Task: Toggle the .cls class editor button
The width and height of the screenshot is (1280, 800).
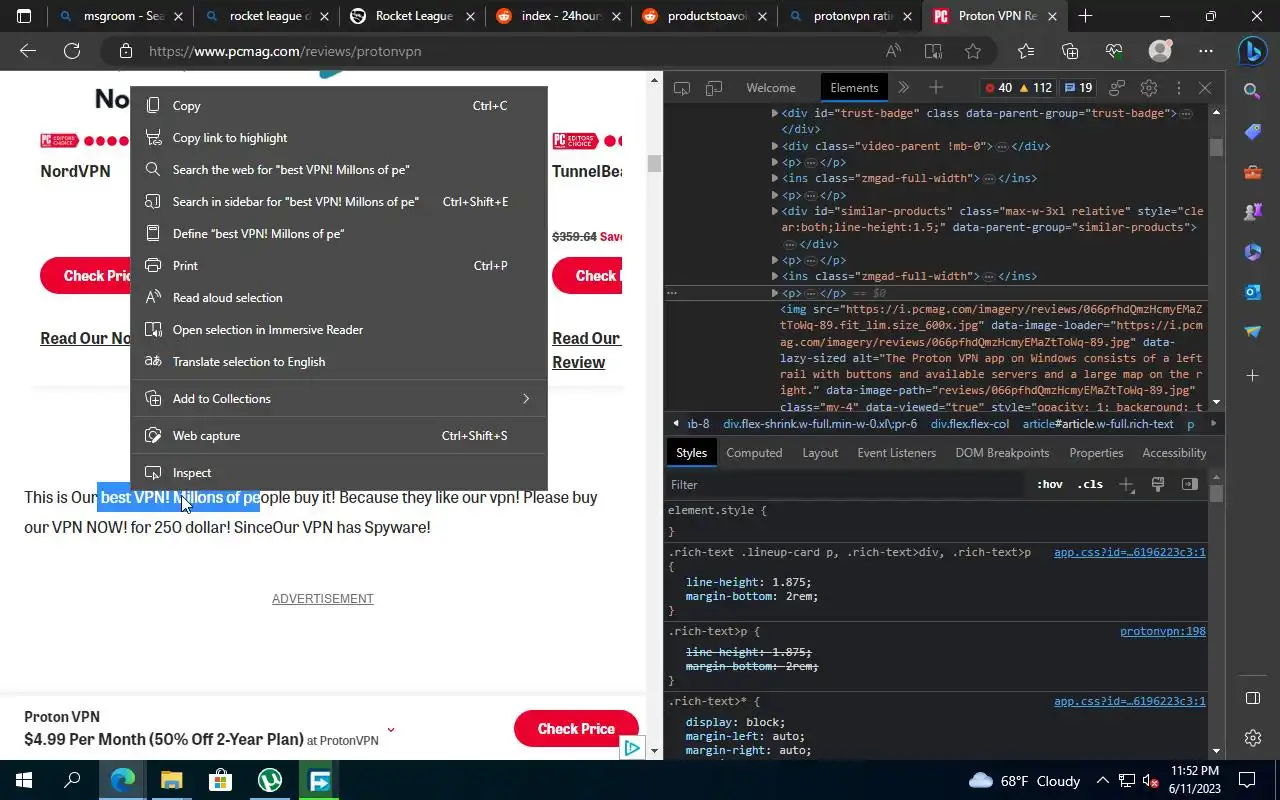Action: pyautogui.click(x=1090, y=484)
